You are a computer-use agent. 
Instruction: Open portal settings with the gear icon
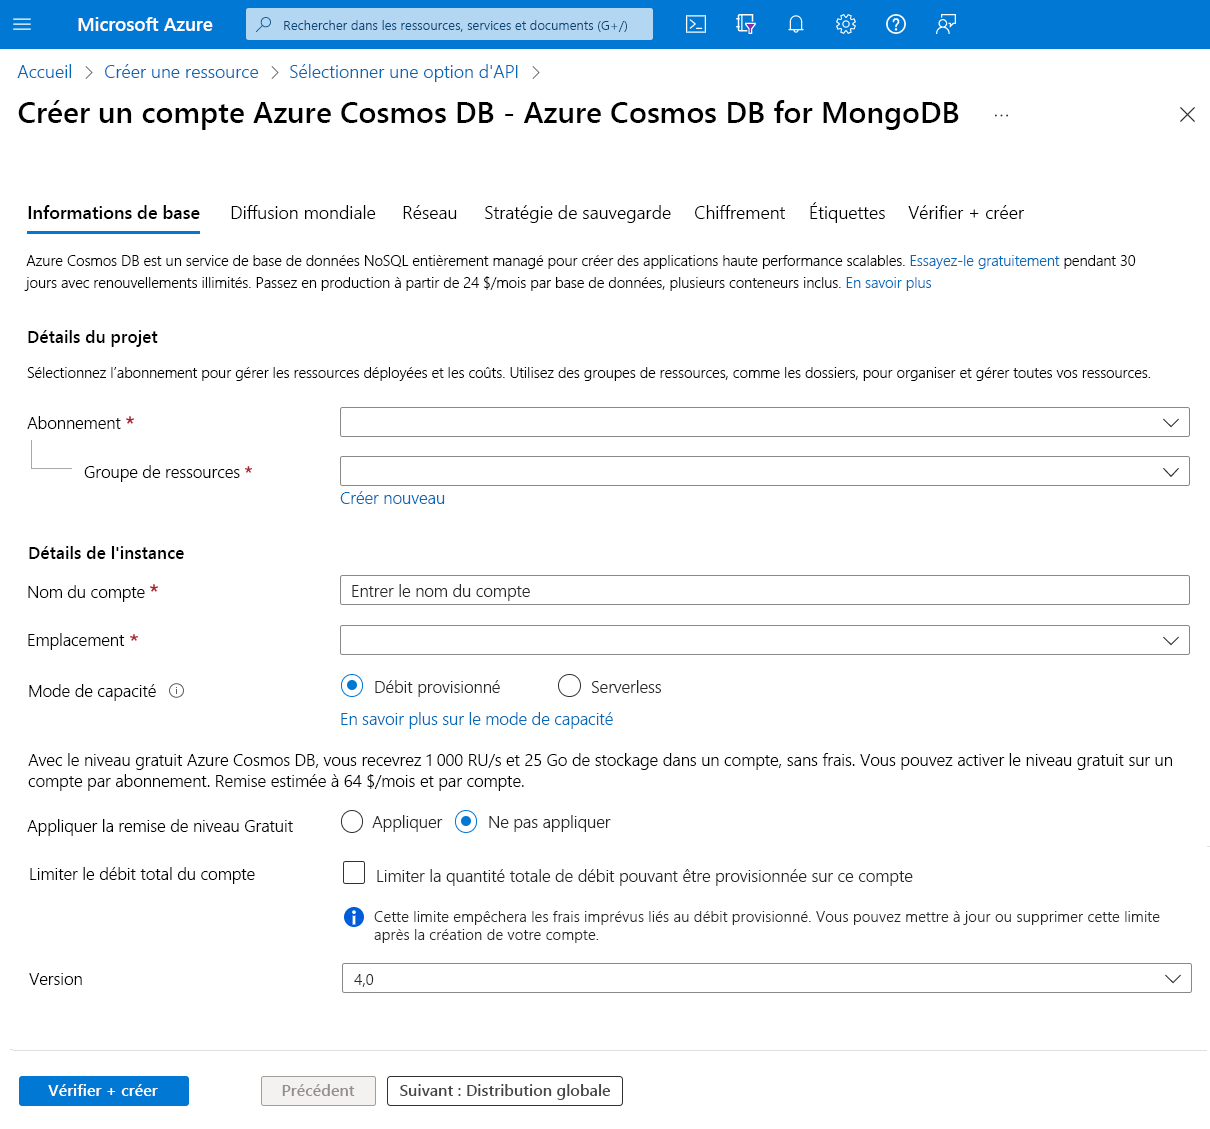tap(846, 24)
